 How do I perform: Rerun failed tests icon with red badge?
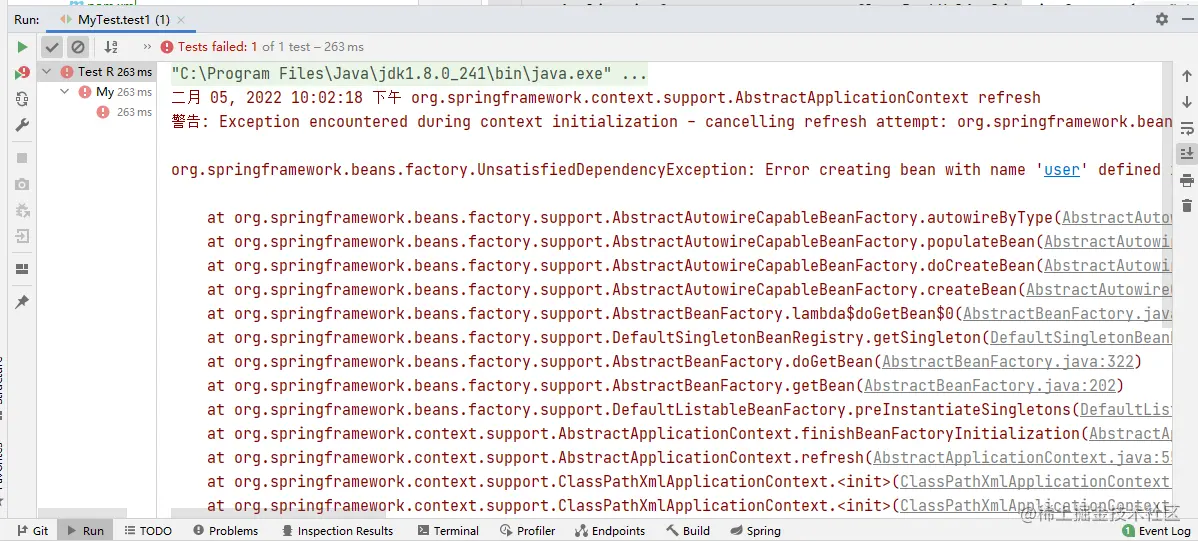click(22, 73)
